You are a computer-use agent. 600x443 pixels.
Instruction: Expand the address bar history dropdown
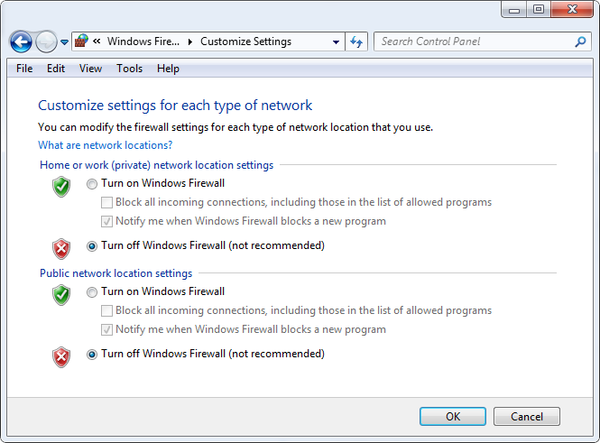click(336, 42)
